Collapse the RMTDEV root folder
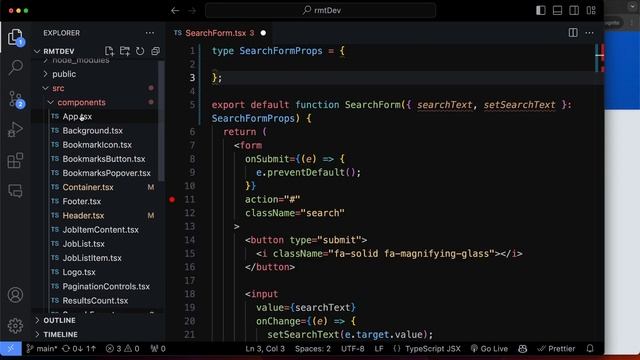The width and height of the screenshot is (640, 360). click(x=37, y=51)
